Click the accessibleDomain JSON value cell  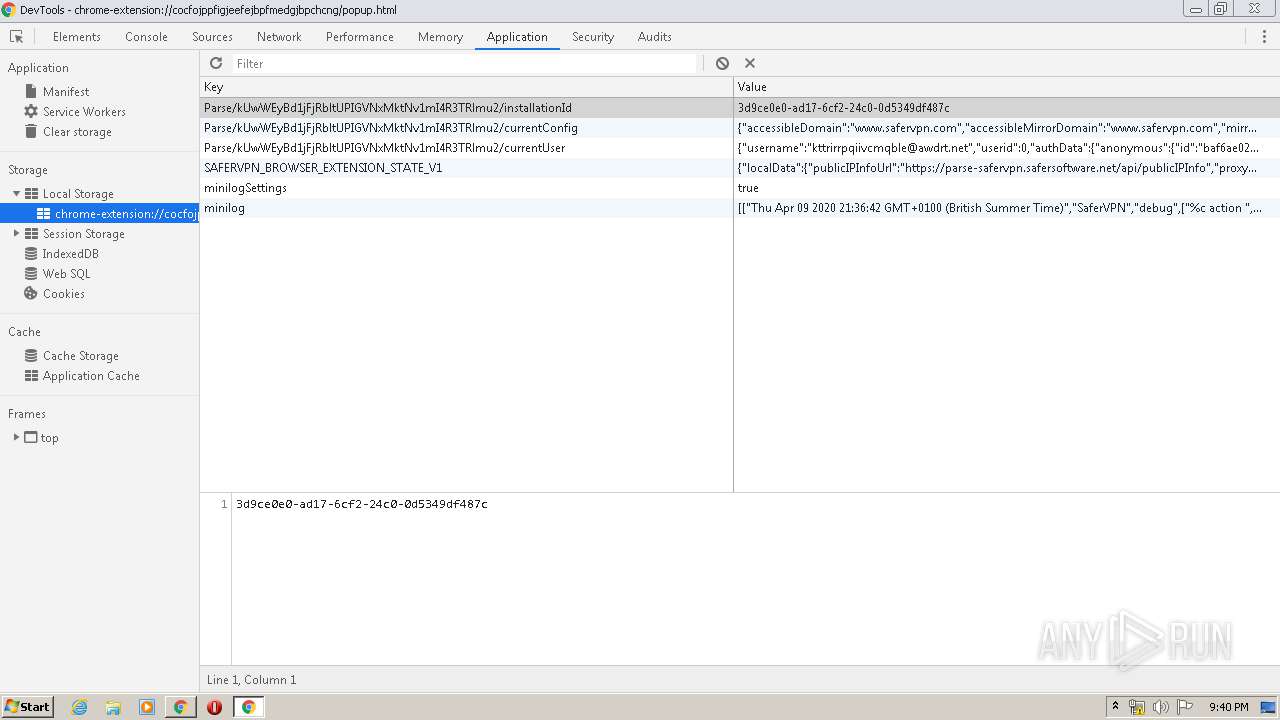pyautogui.click(x=1007, y=127)
